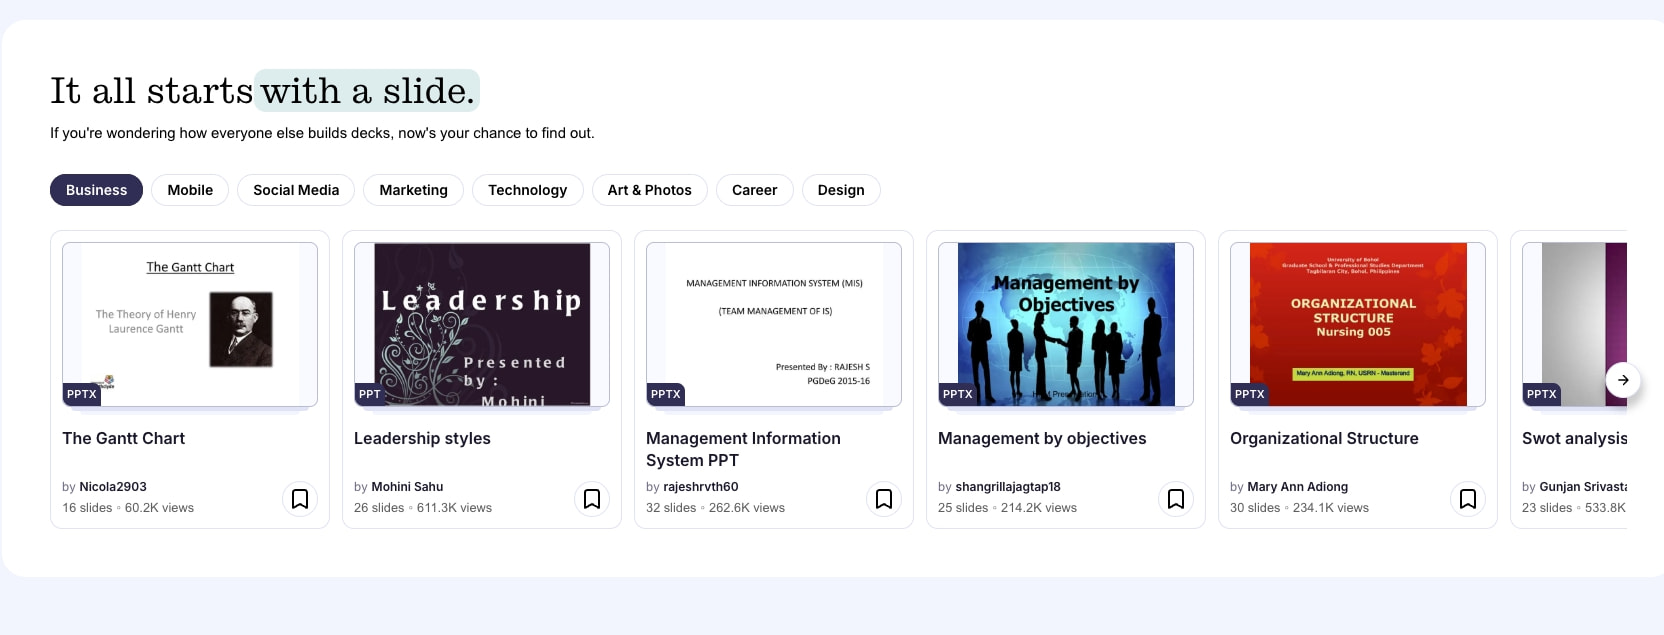The image size is (1664, 635).
Task: Open Organizational Structure title link
Action: [x=1324, y=438]
